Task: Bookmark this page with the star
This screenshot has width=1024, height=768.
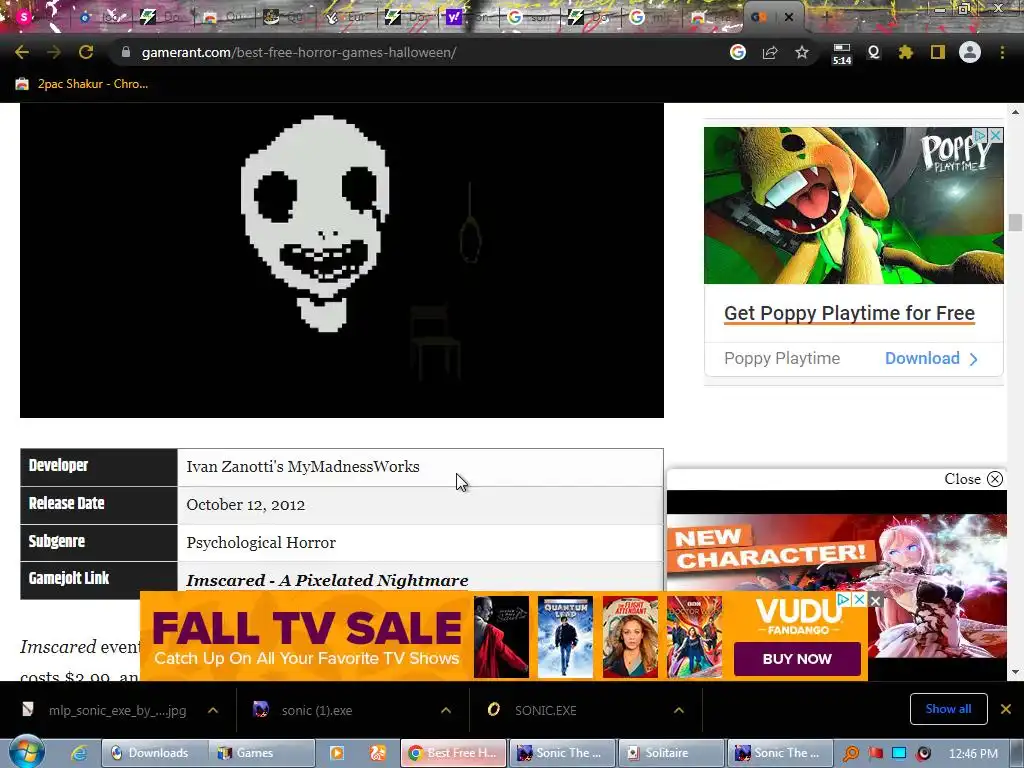Action: point(802,52)
